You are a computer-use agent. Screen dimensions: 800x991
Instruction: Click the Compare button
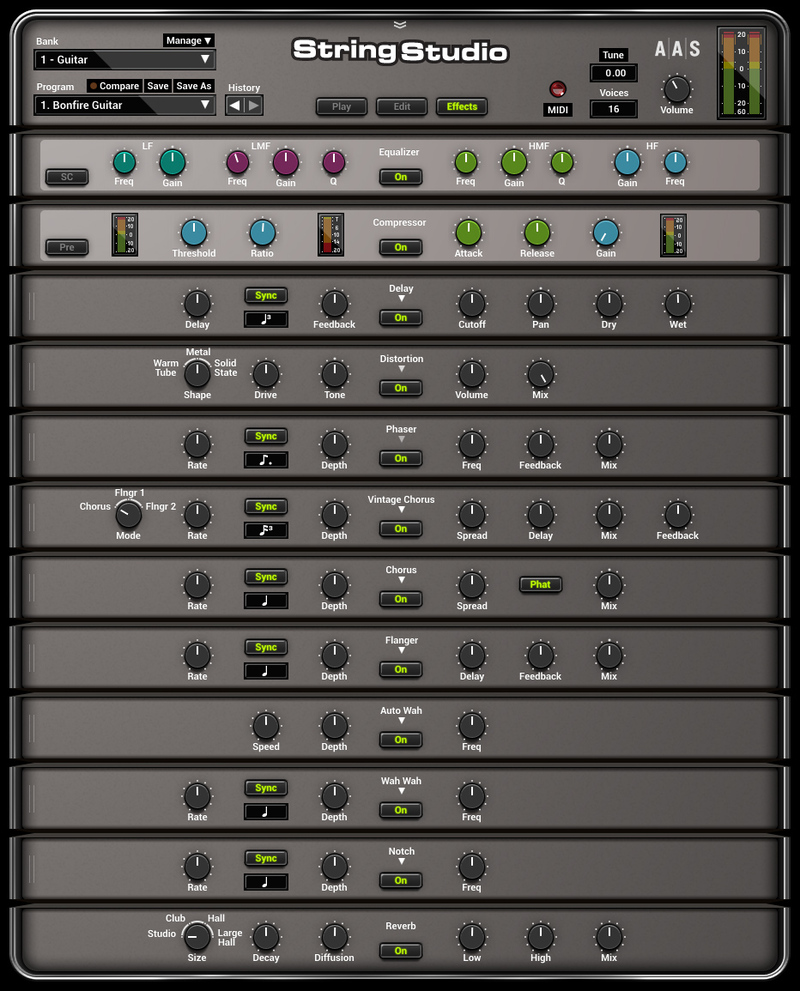tap(114, 86)
